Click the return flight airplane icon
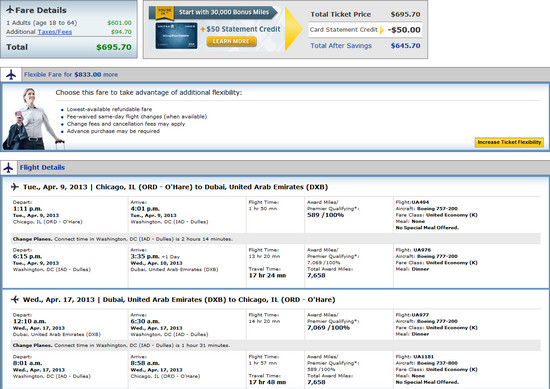This screenshot has height=389, width=550. (x=15, y=300)
